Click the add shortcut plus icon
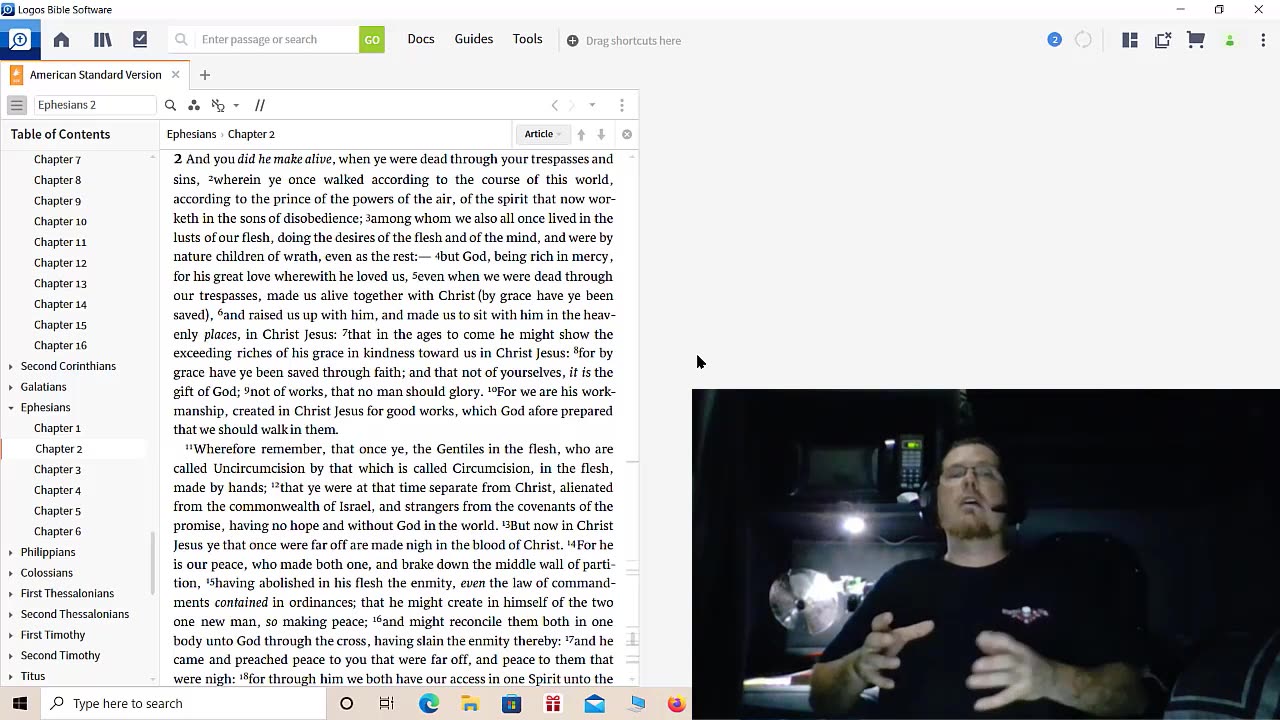The height and width of the screenshot is (720, 1280). point(572,41)
